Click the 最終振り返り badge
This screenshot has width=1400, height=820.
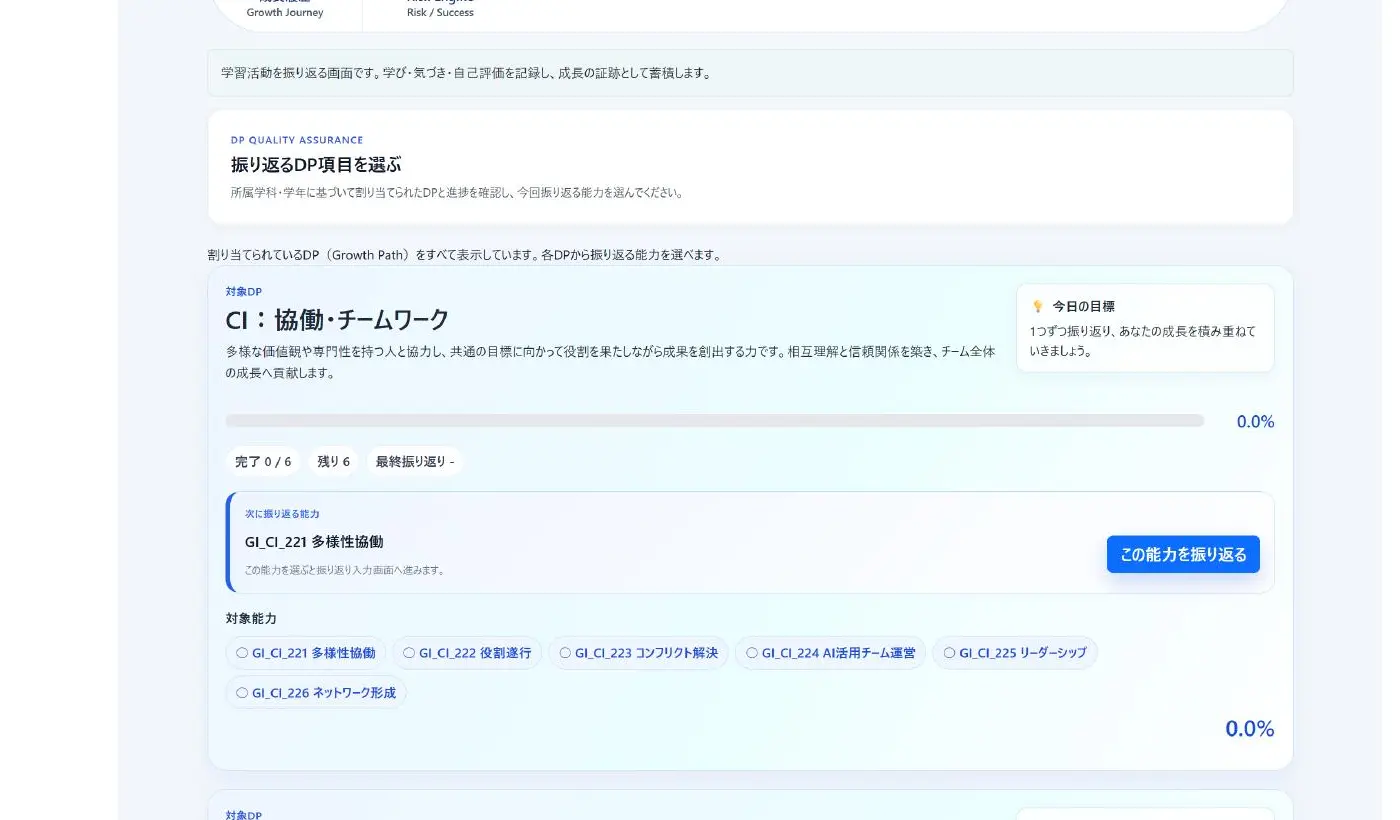(415, 462)
